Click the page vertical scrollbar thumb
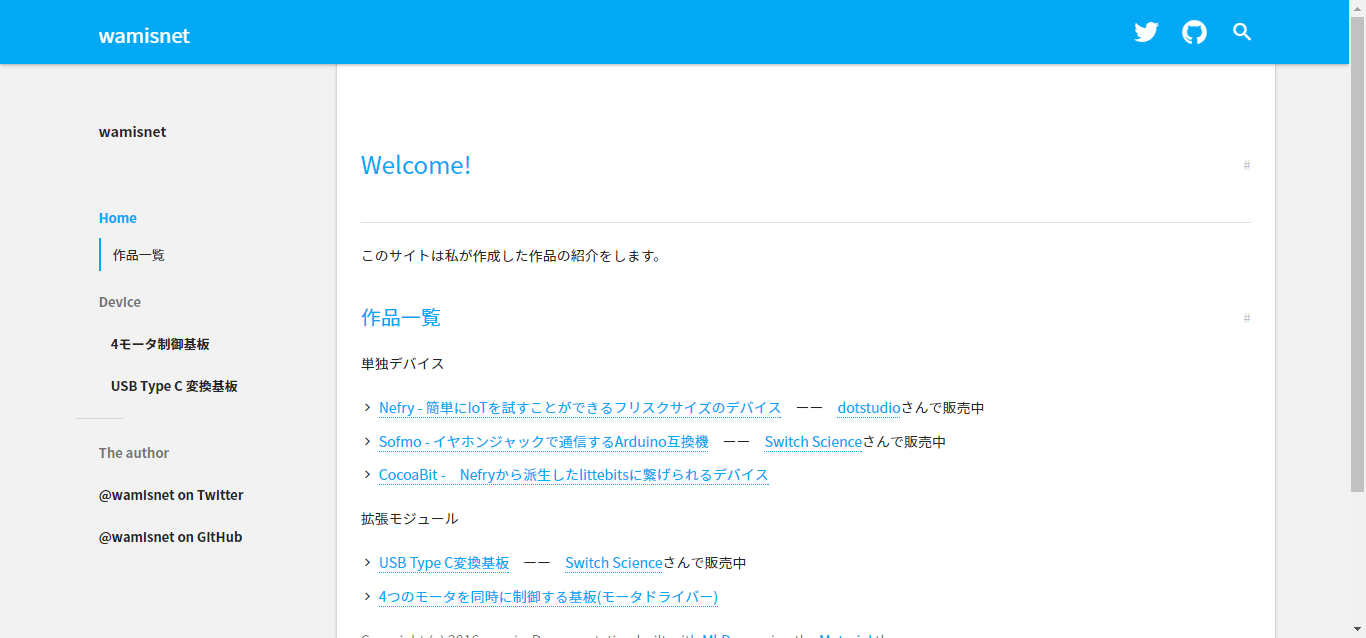The height and width of the screenshot is (638, 1366). click(x=1357, y=252)
